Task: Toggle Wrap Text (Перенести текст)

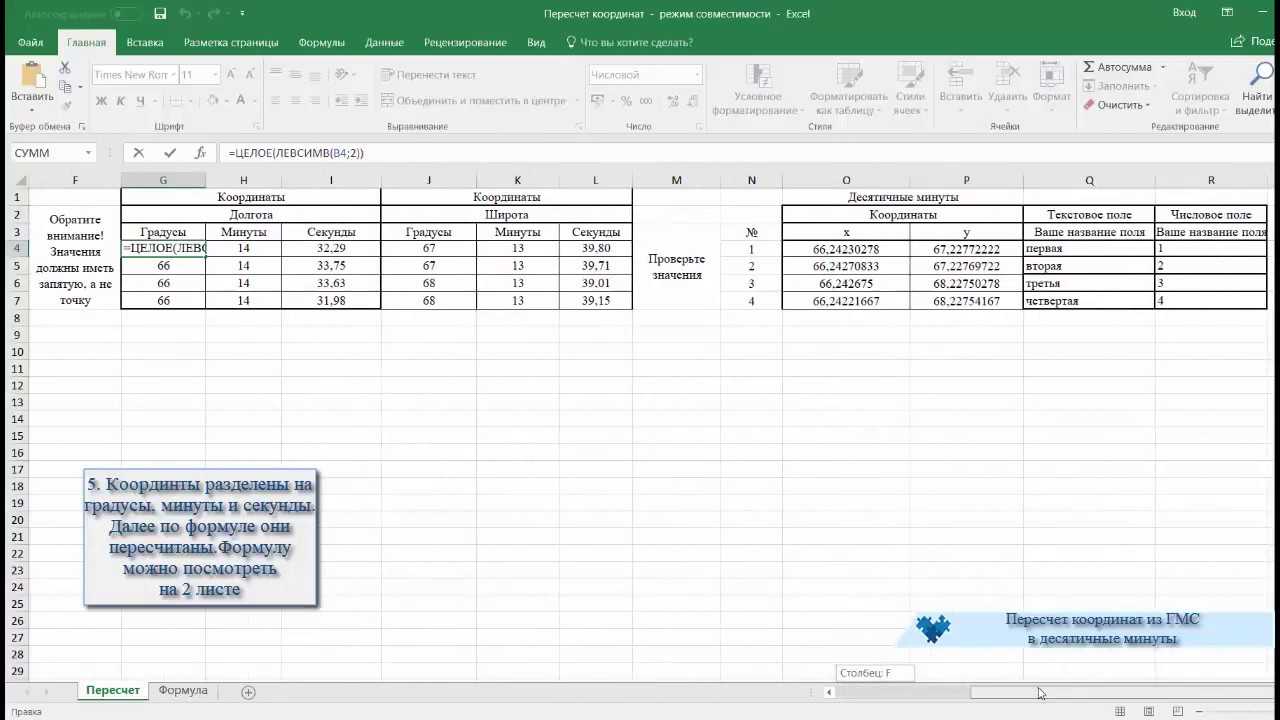Action: 428,75
